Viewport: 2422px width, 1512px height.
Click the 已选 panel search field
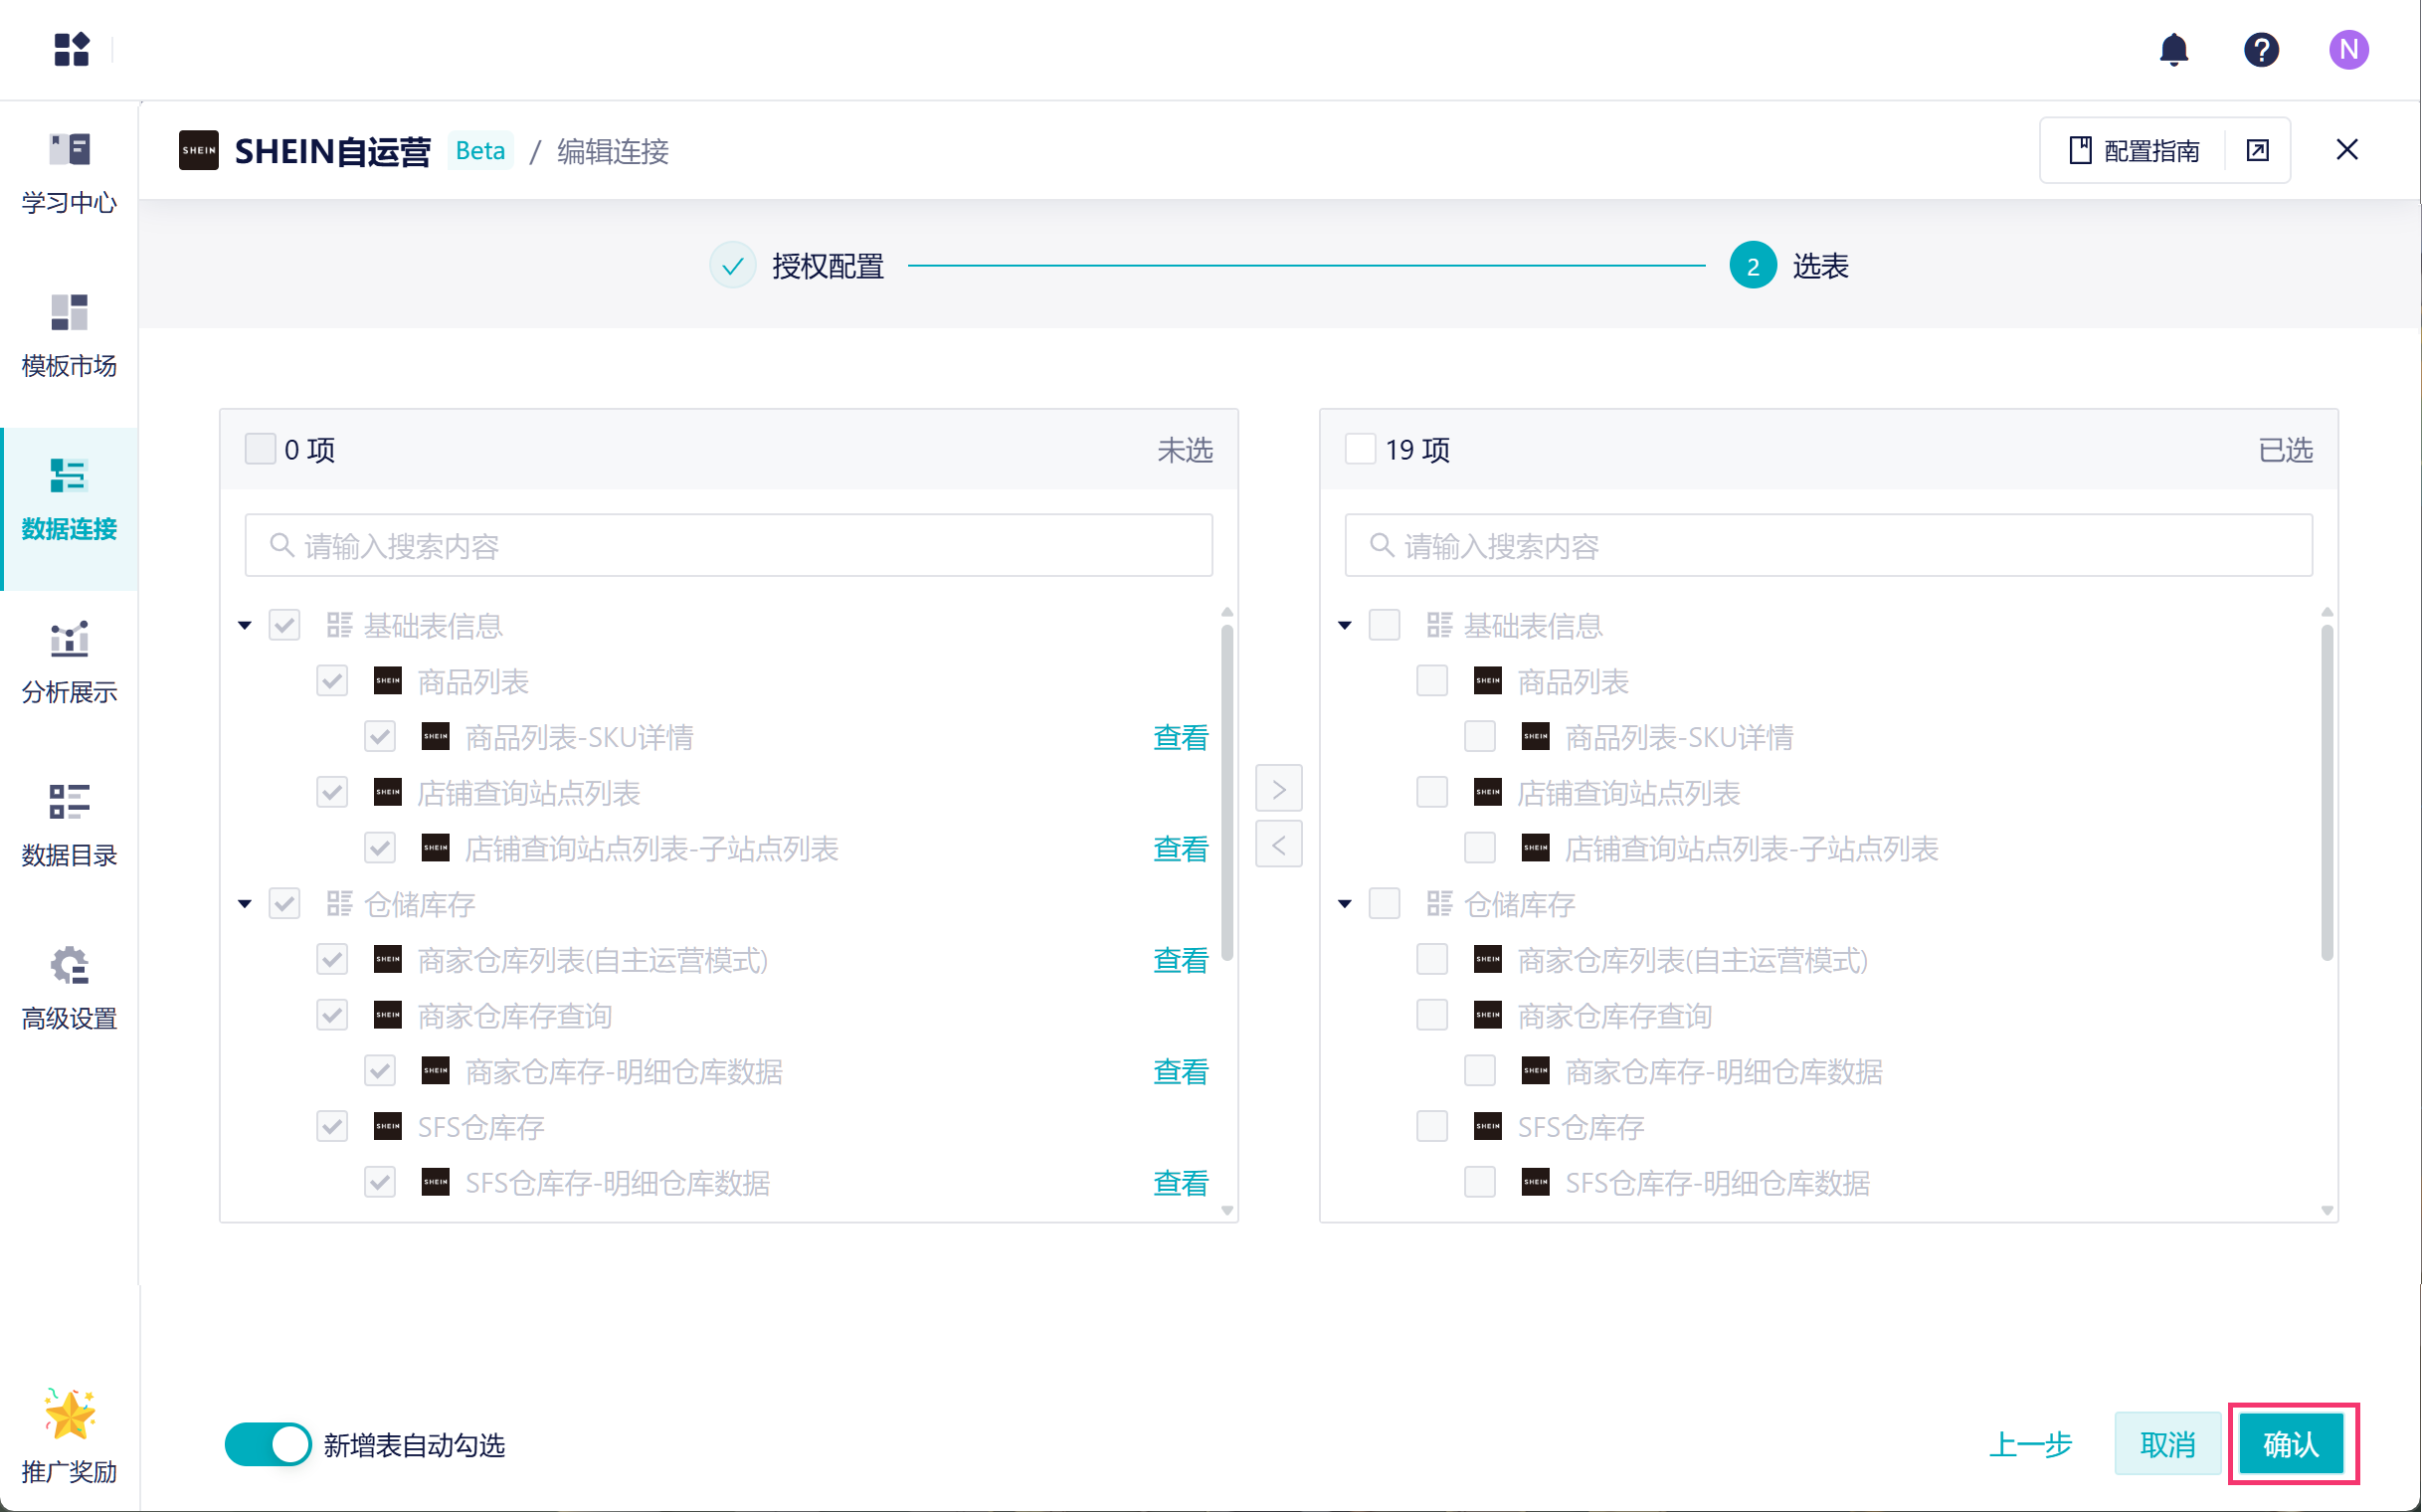[x=1828, y=546]
